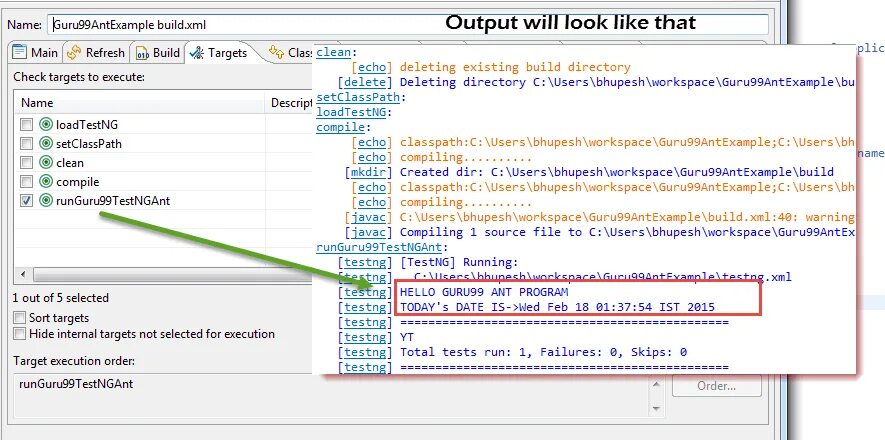Click the down arrow of execution order scrollbar

click(655, 408)
